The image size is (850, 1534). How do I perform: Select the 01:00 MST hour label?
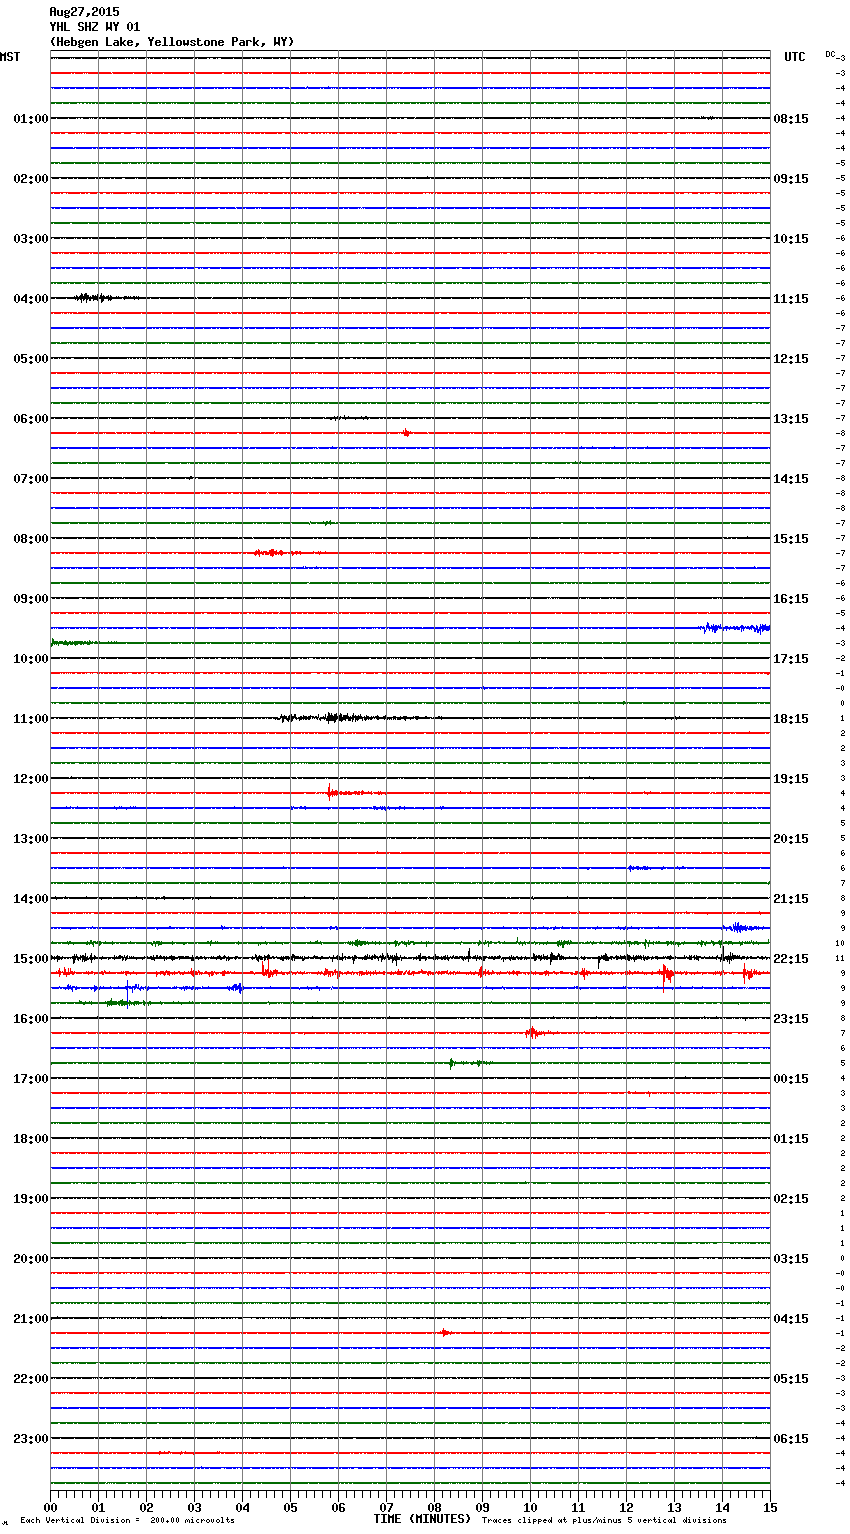[x=30, y=119]
